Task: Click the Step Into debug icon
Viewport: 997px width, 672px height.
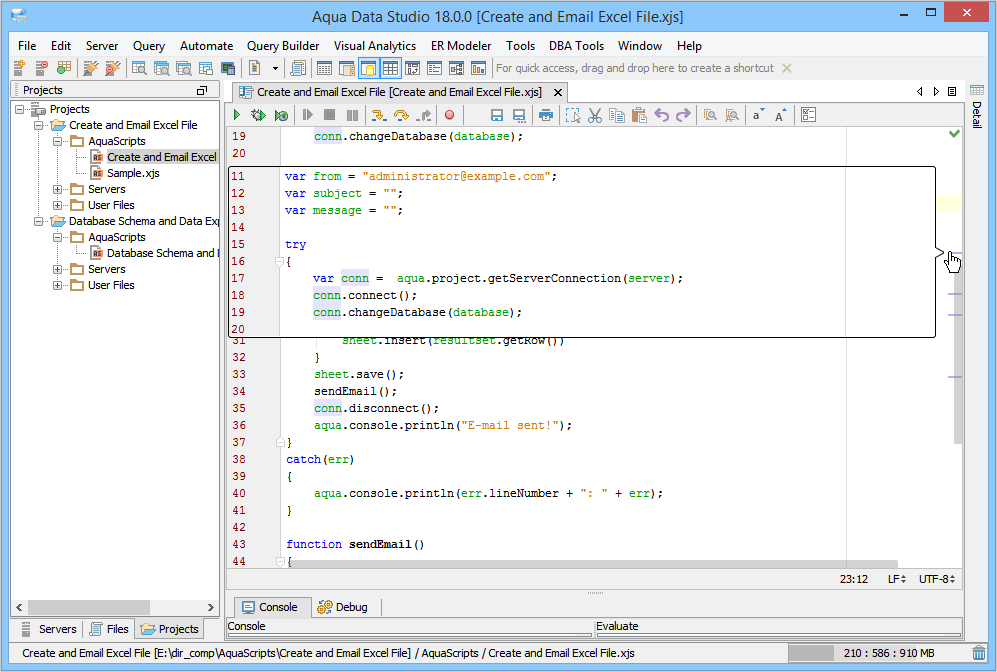Action: pos(379,115)
